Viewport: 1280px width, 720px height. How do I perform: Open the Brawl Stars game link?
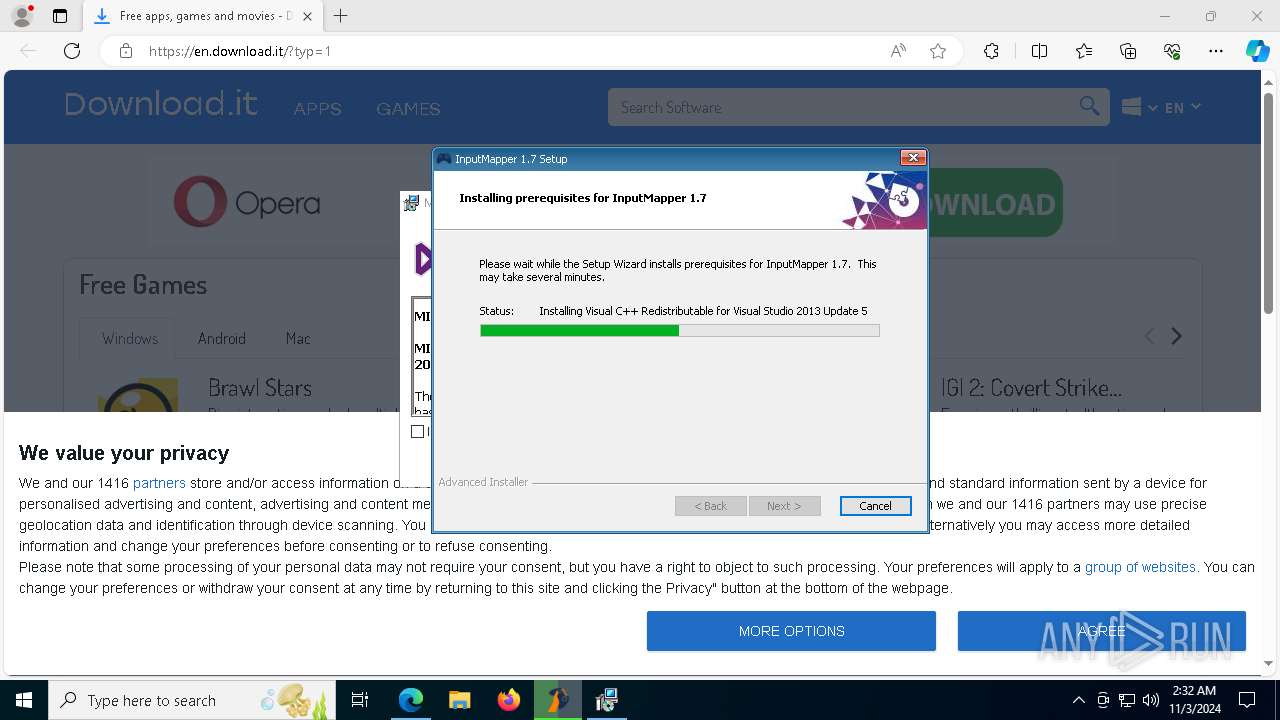[x=260, y=388]
